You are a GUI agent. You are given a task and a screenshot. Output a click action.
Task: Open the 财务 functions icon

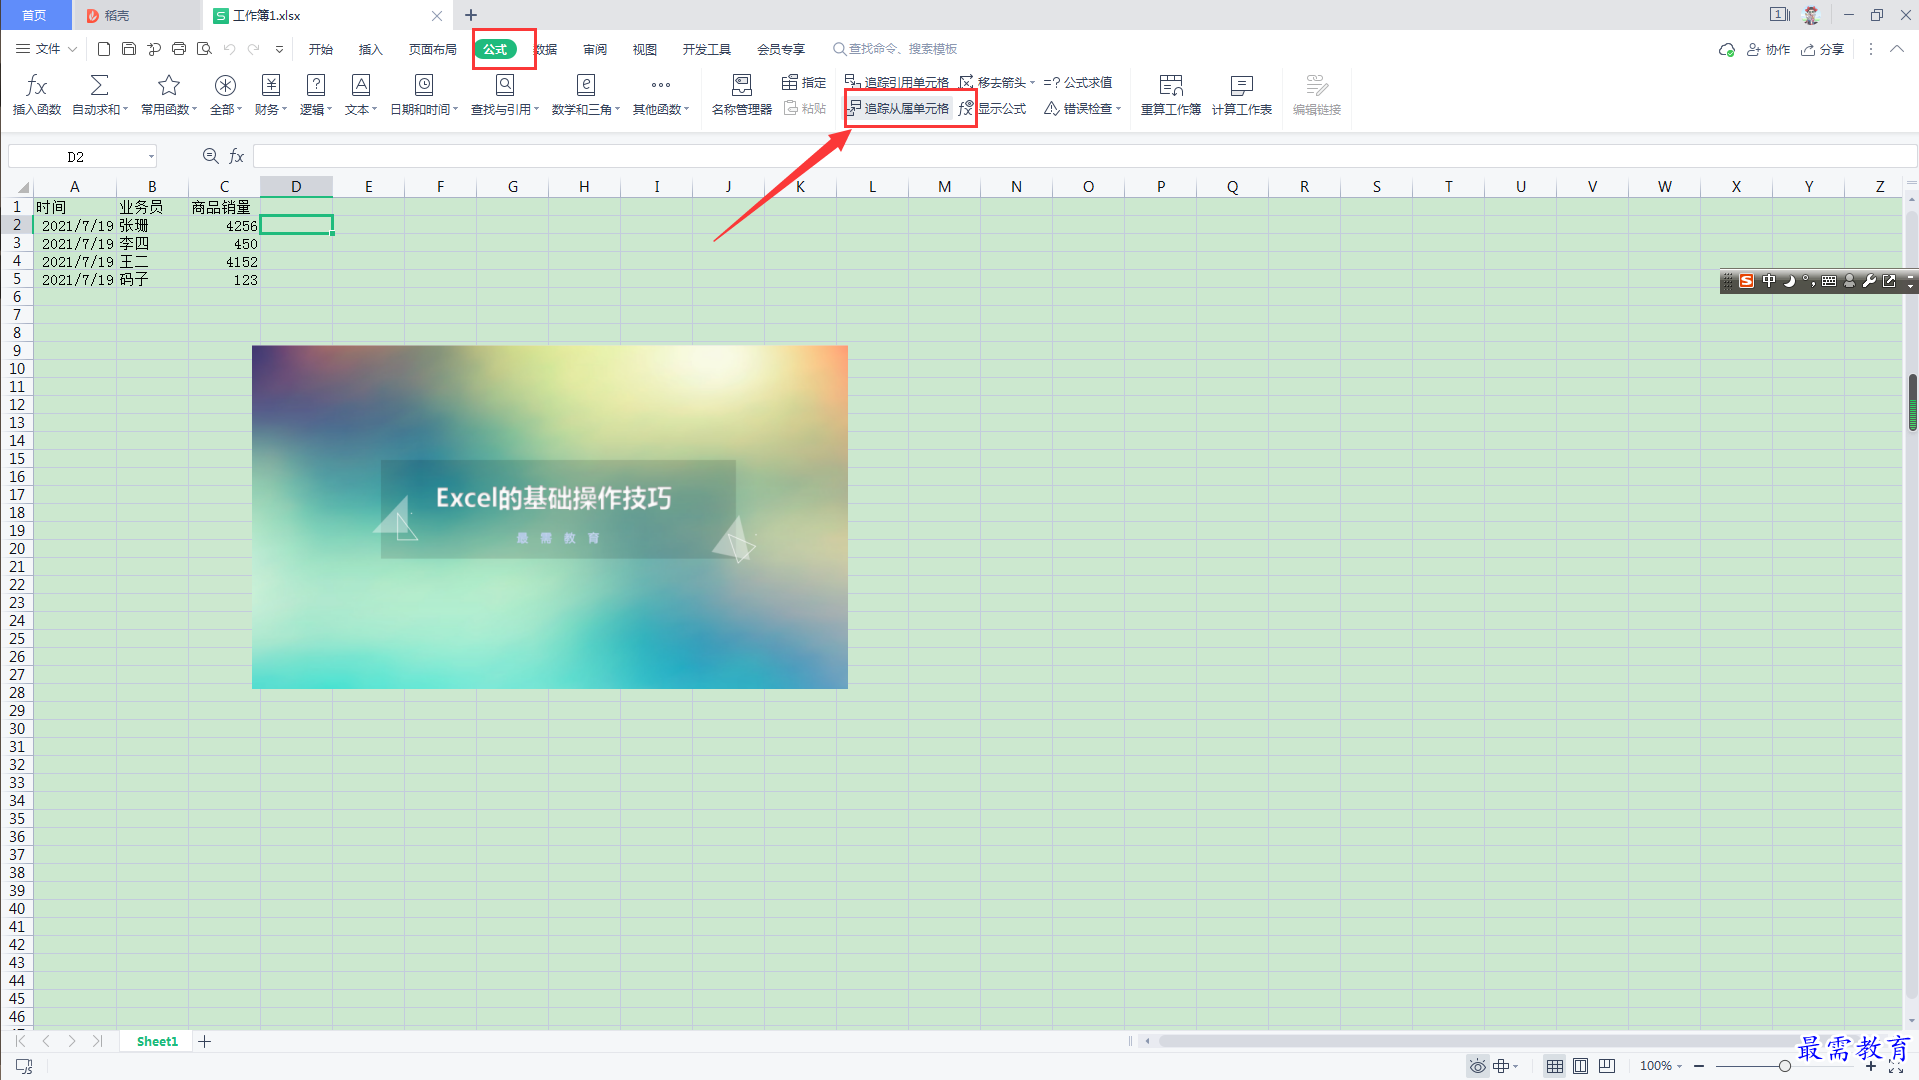pos(270,86)
